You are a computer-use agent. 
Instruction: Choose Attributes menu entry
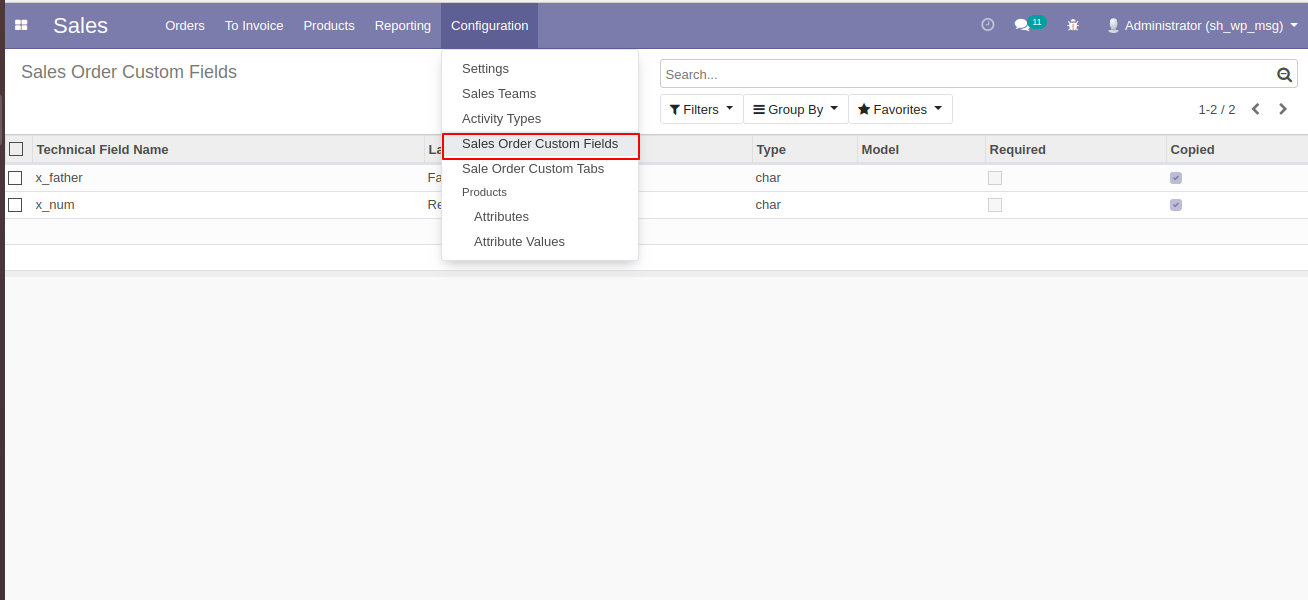coord(540,216)
